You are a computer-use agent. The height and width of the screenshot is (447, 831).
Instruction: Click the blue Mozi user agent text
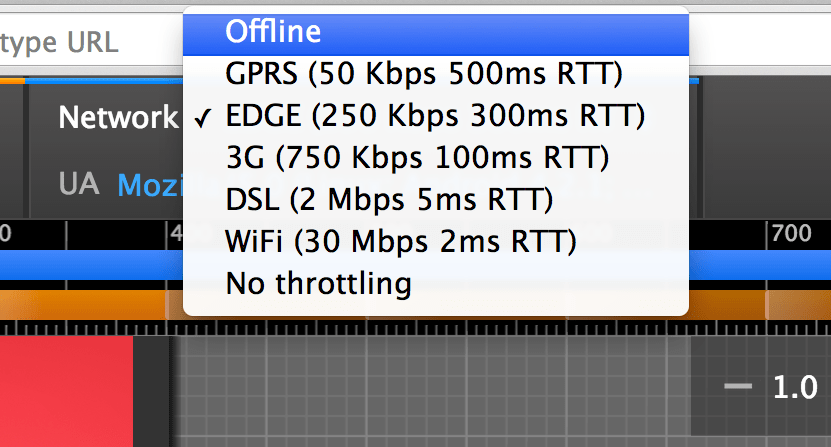pos(148,184)
